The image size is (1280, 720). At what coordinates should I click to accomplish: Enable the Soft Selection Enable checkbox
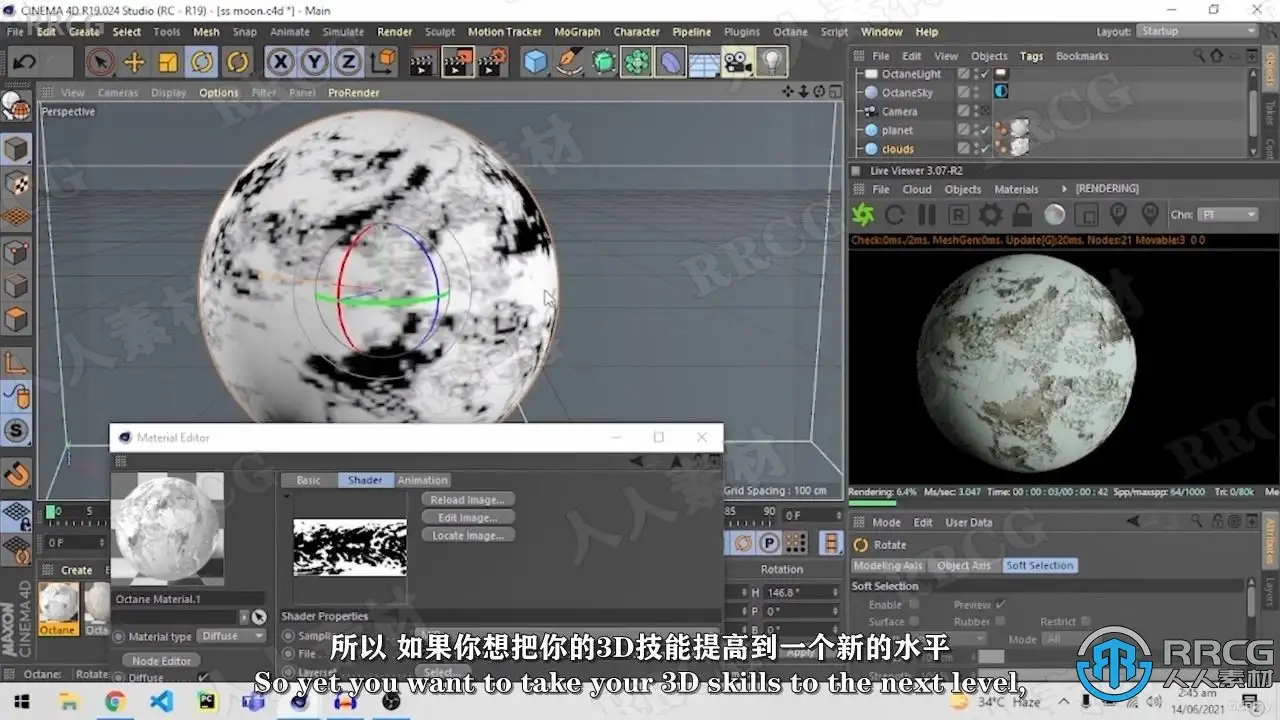click(x=914, y=604)
